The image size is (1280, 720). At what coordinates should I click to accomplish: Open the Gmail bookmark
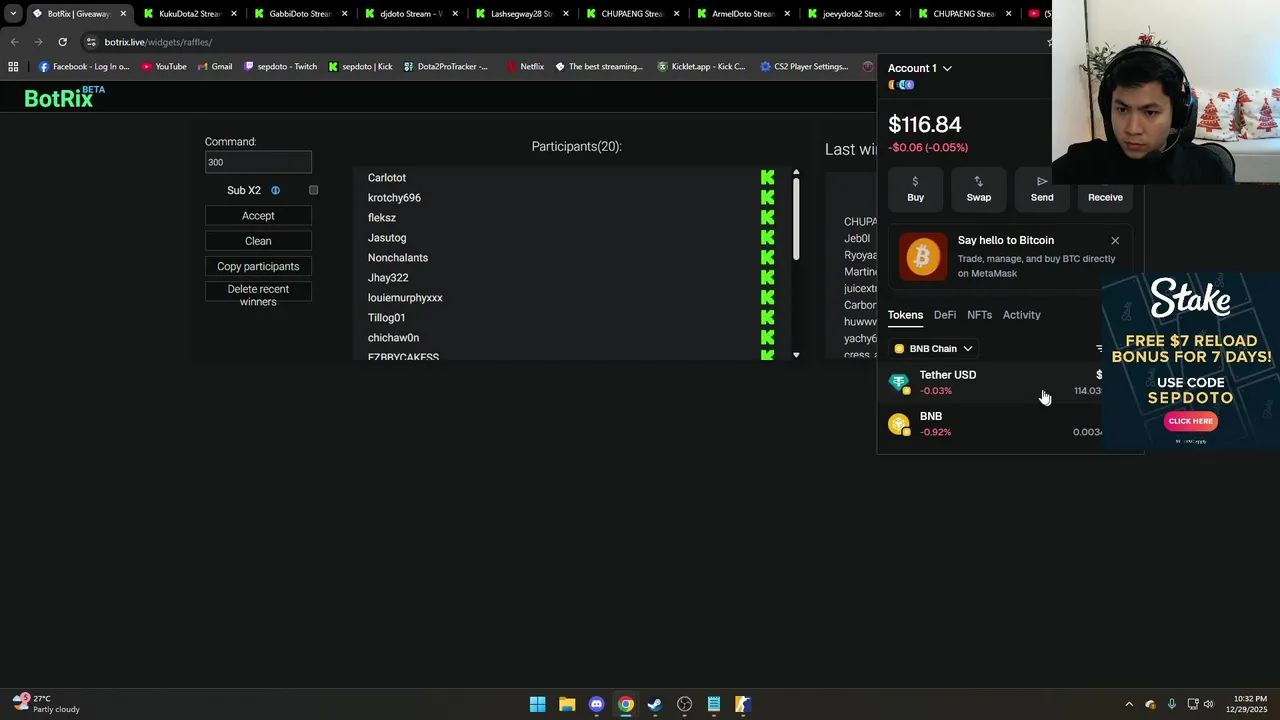click(x=215, y=67)
